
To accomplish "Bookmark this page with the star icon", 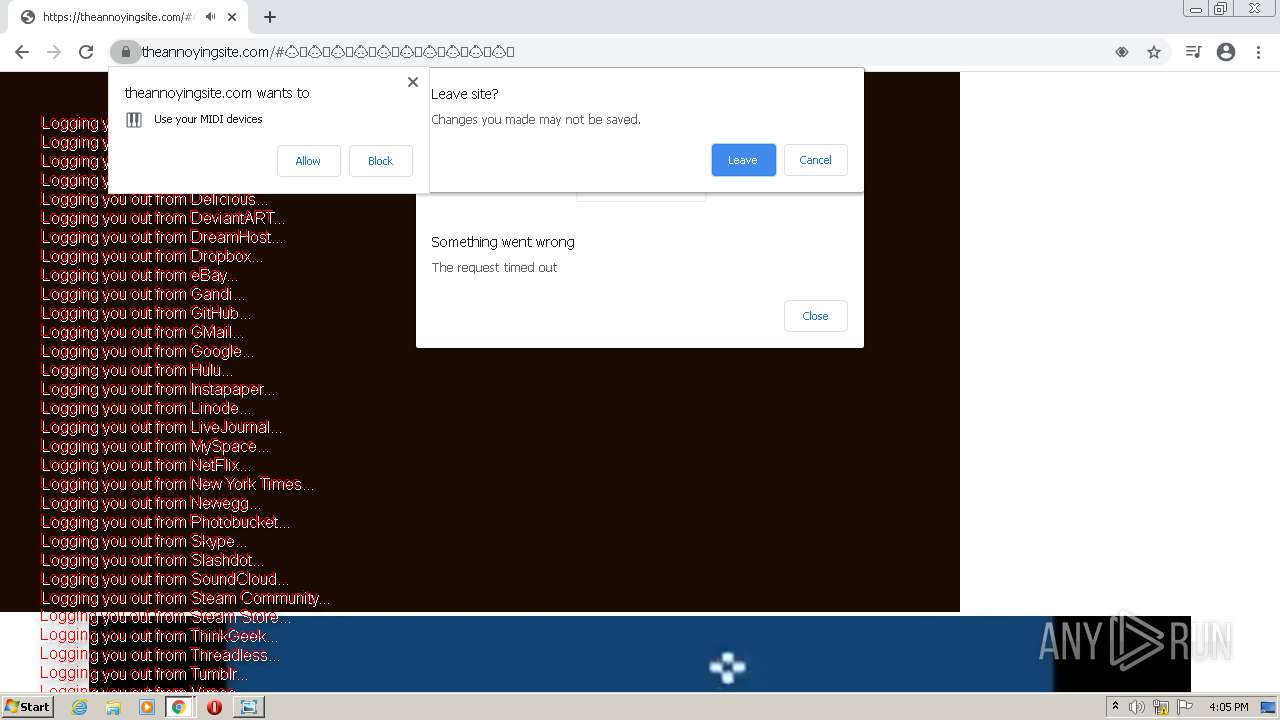I will 1154,52.
